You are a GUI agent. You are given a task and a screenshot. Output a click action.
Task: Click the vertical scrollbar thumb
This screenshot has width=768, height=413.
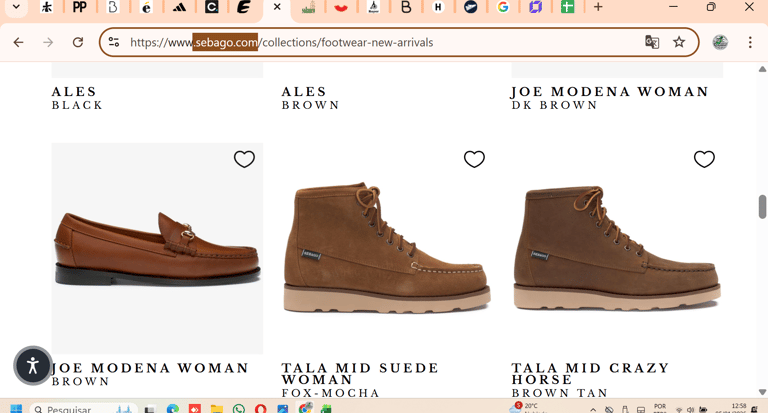[762, 207]
